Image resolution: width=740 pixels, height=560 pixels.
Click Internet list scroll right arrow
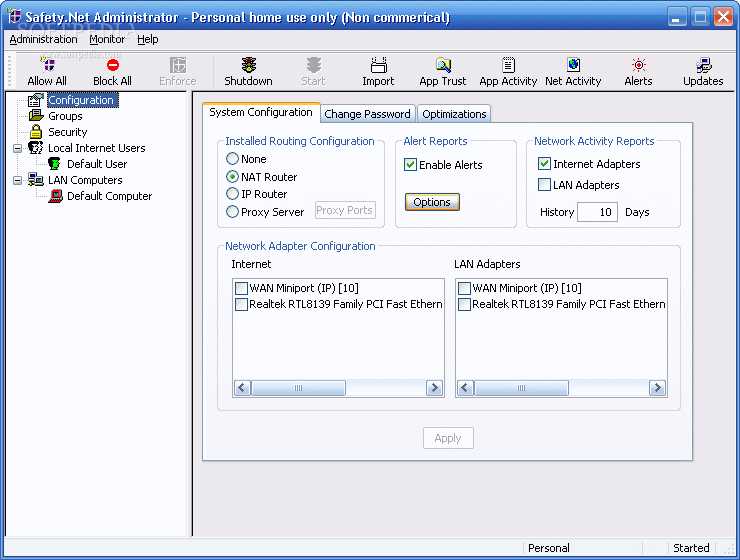434,388
